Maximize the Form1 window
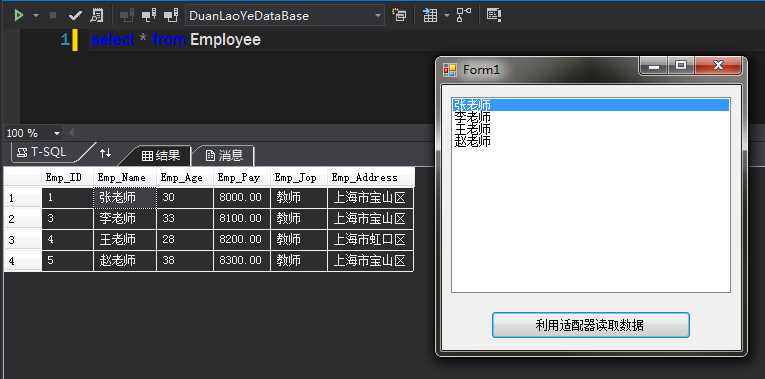 [681, 66]
